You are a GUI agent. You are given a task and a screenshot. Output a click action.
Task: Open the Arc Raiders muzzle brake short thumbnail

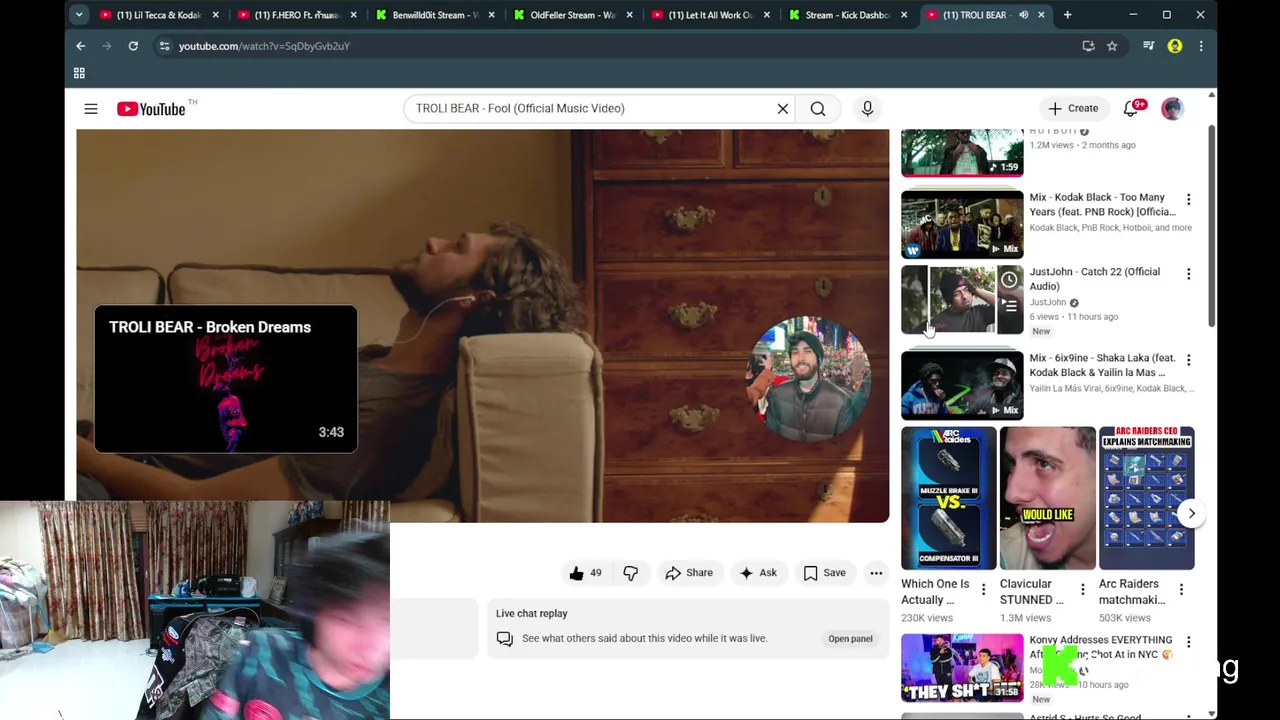tap(949, 498)
